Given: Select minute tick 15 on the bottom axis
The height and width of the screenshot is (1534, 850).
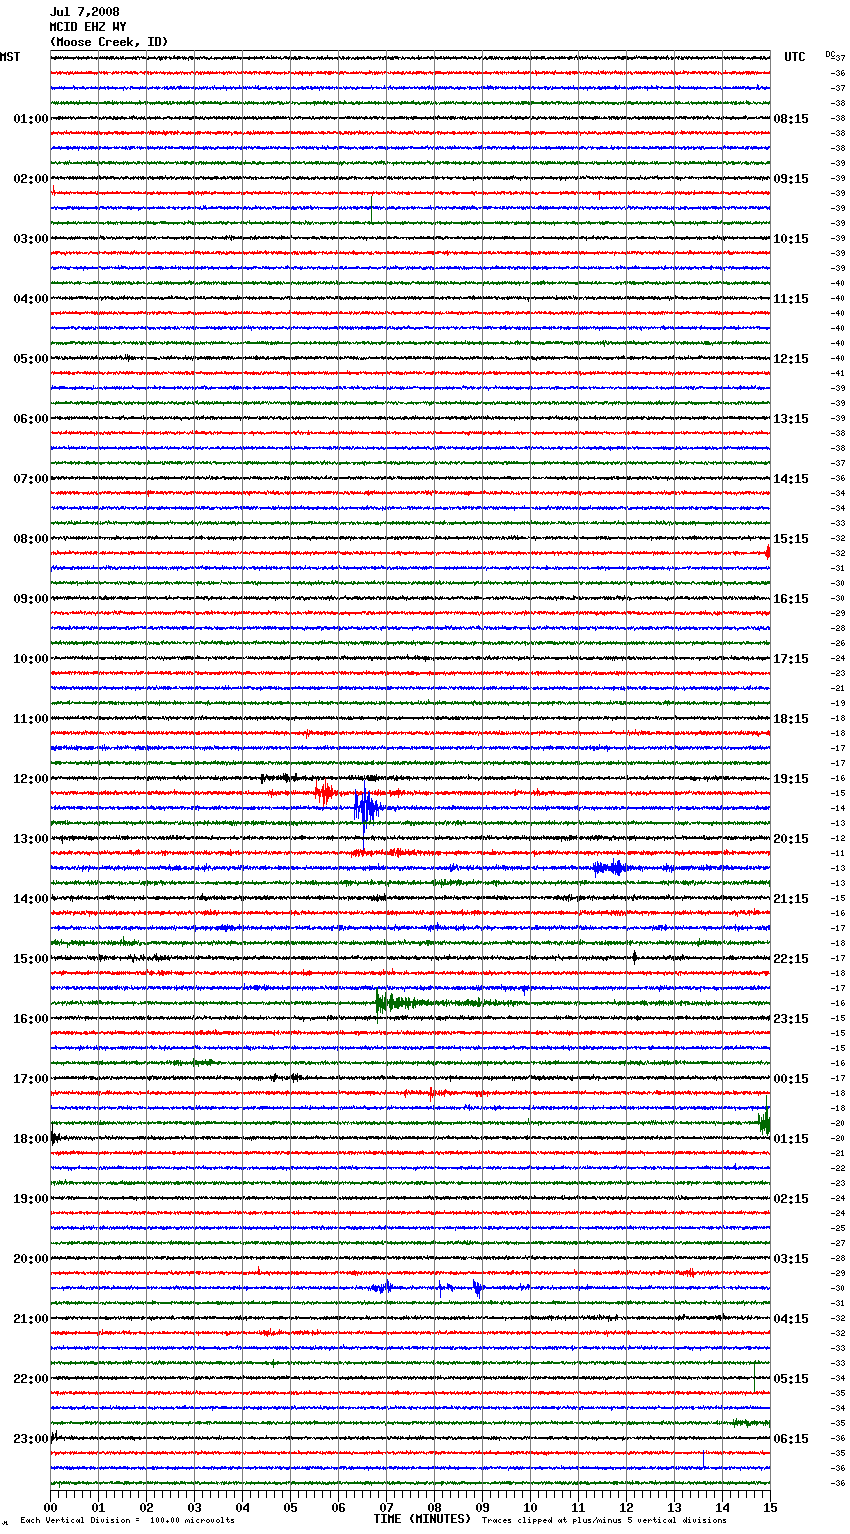Looking at the screenshot, I should (770, 1507).
